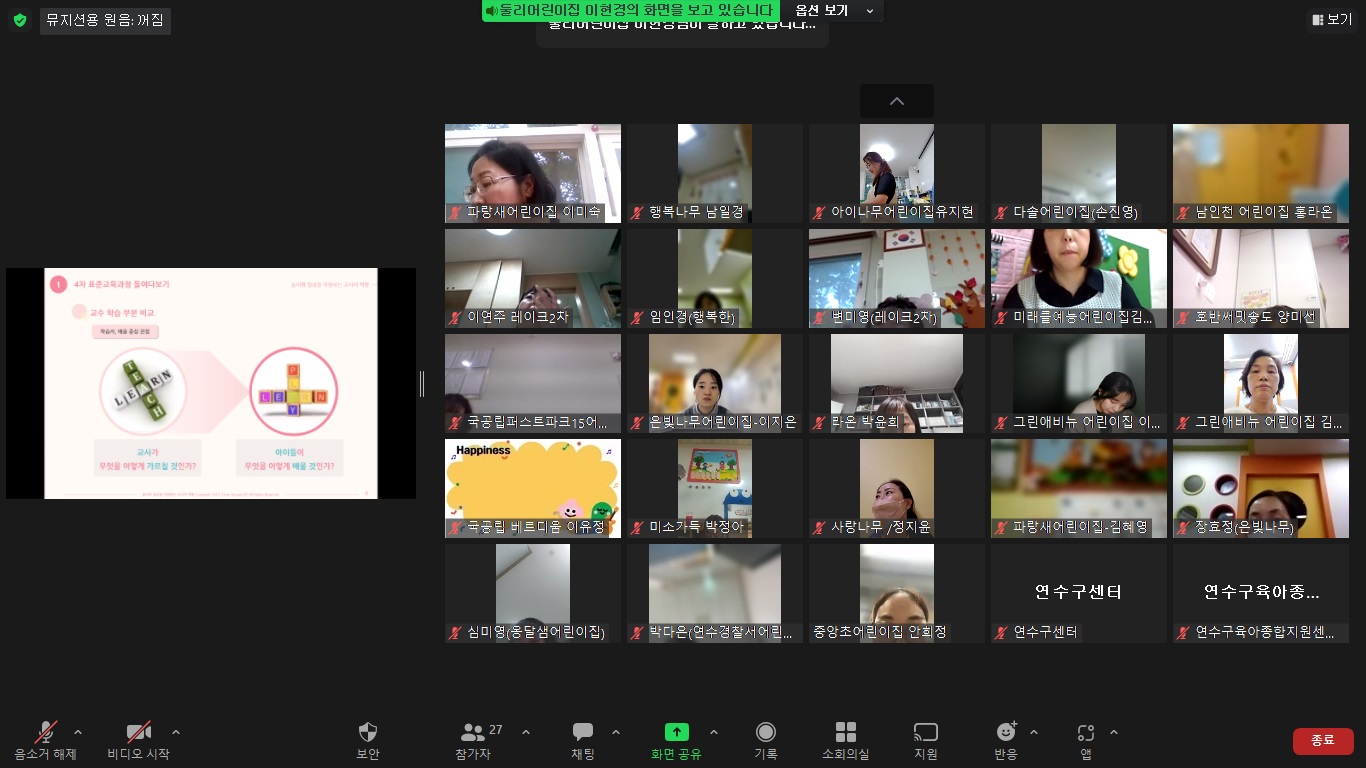Select 라온 박윤희 video tile
1366x768 pixels.
pyautogui.click(x=897, y=383)
